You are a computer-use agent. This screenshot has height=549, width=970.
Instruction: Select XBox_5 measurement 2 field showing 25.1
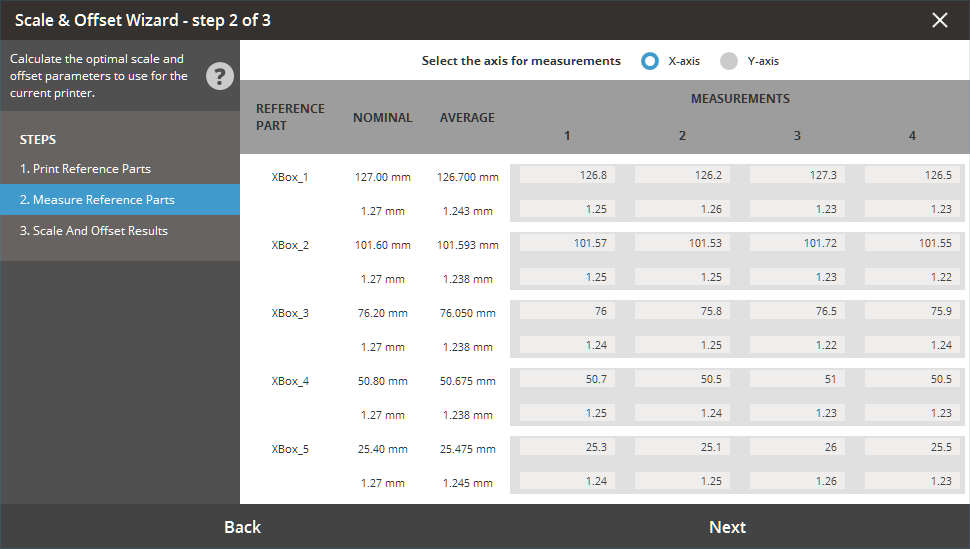click(x=682, y=447)
